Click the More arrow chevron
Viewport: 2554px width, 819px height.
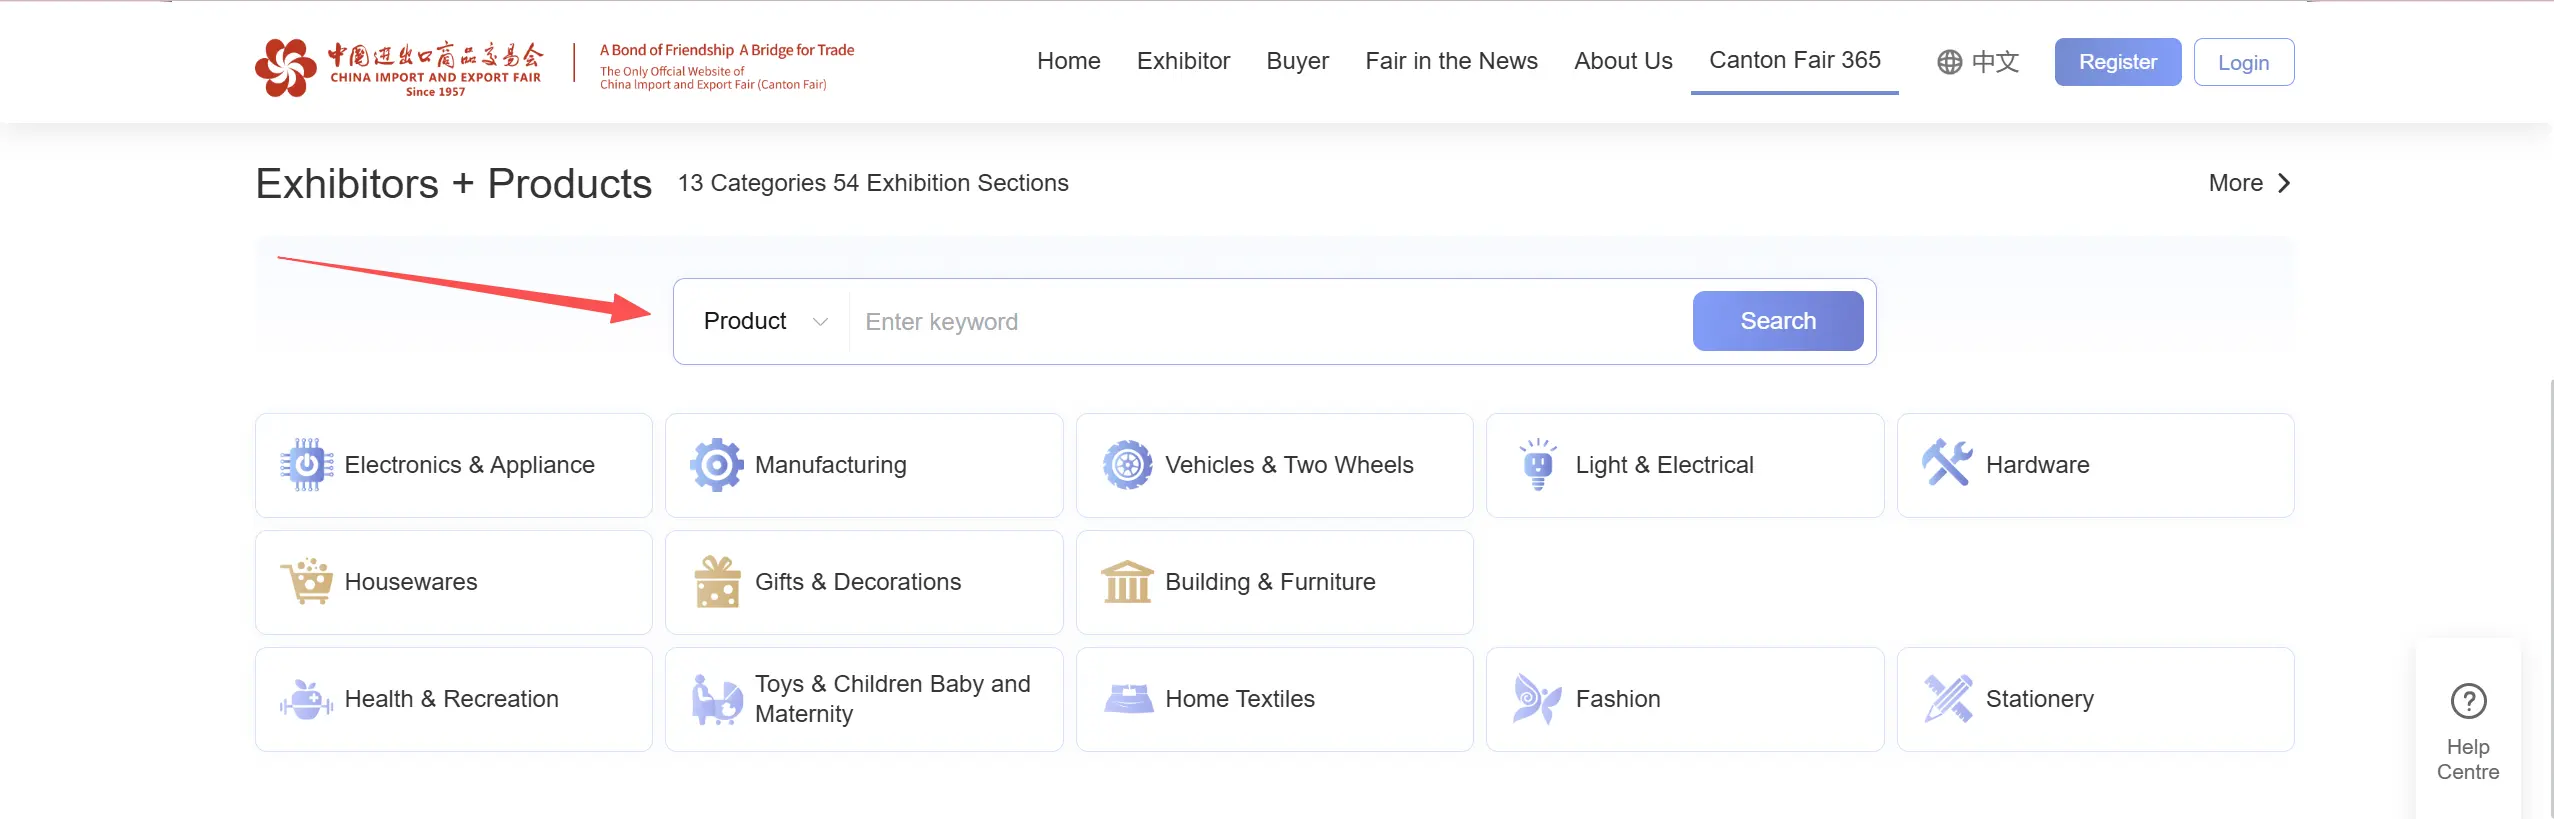(x=2284, y=183)
